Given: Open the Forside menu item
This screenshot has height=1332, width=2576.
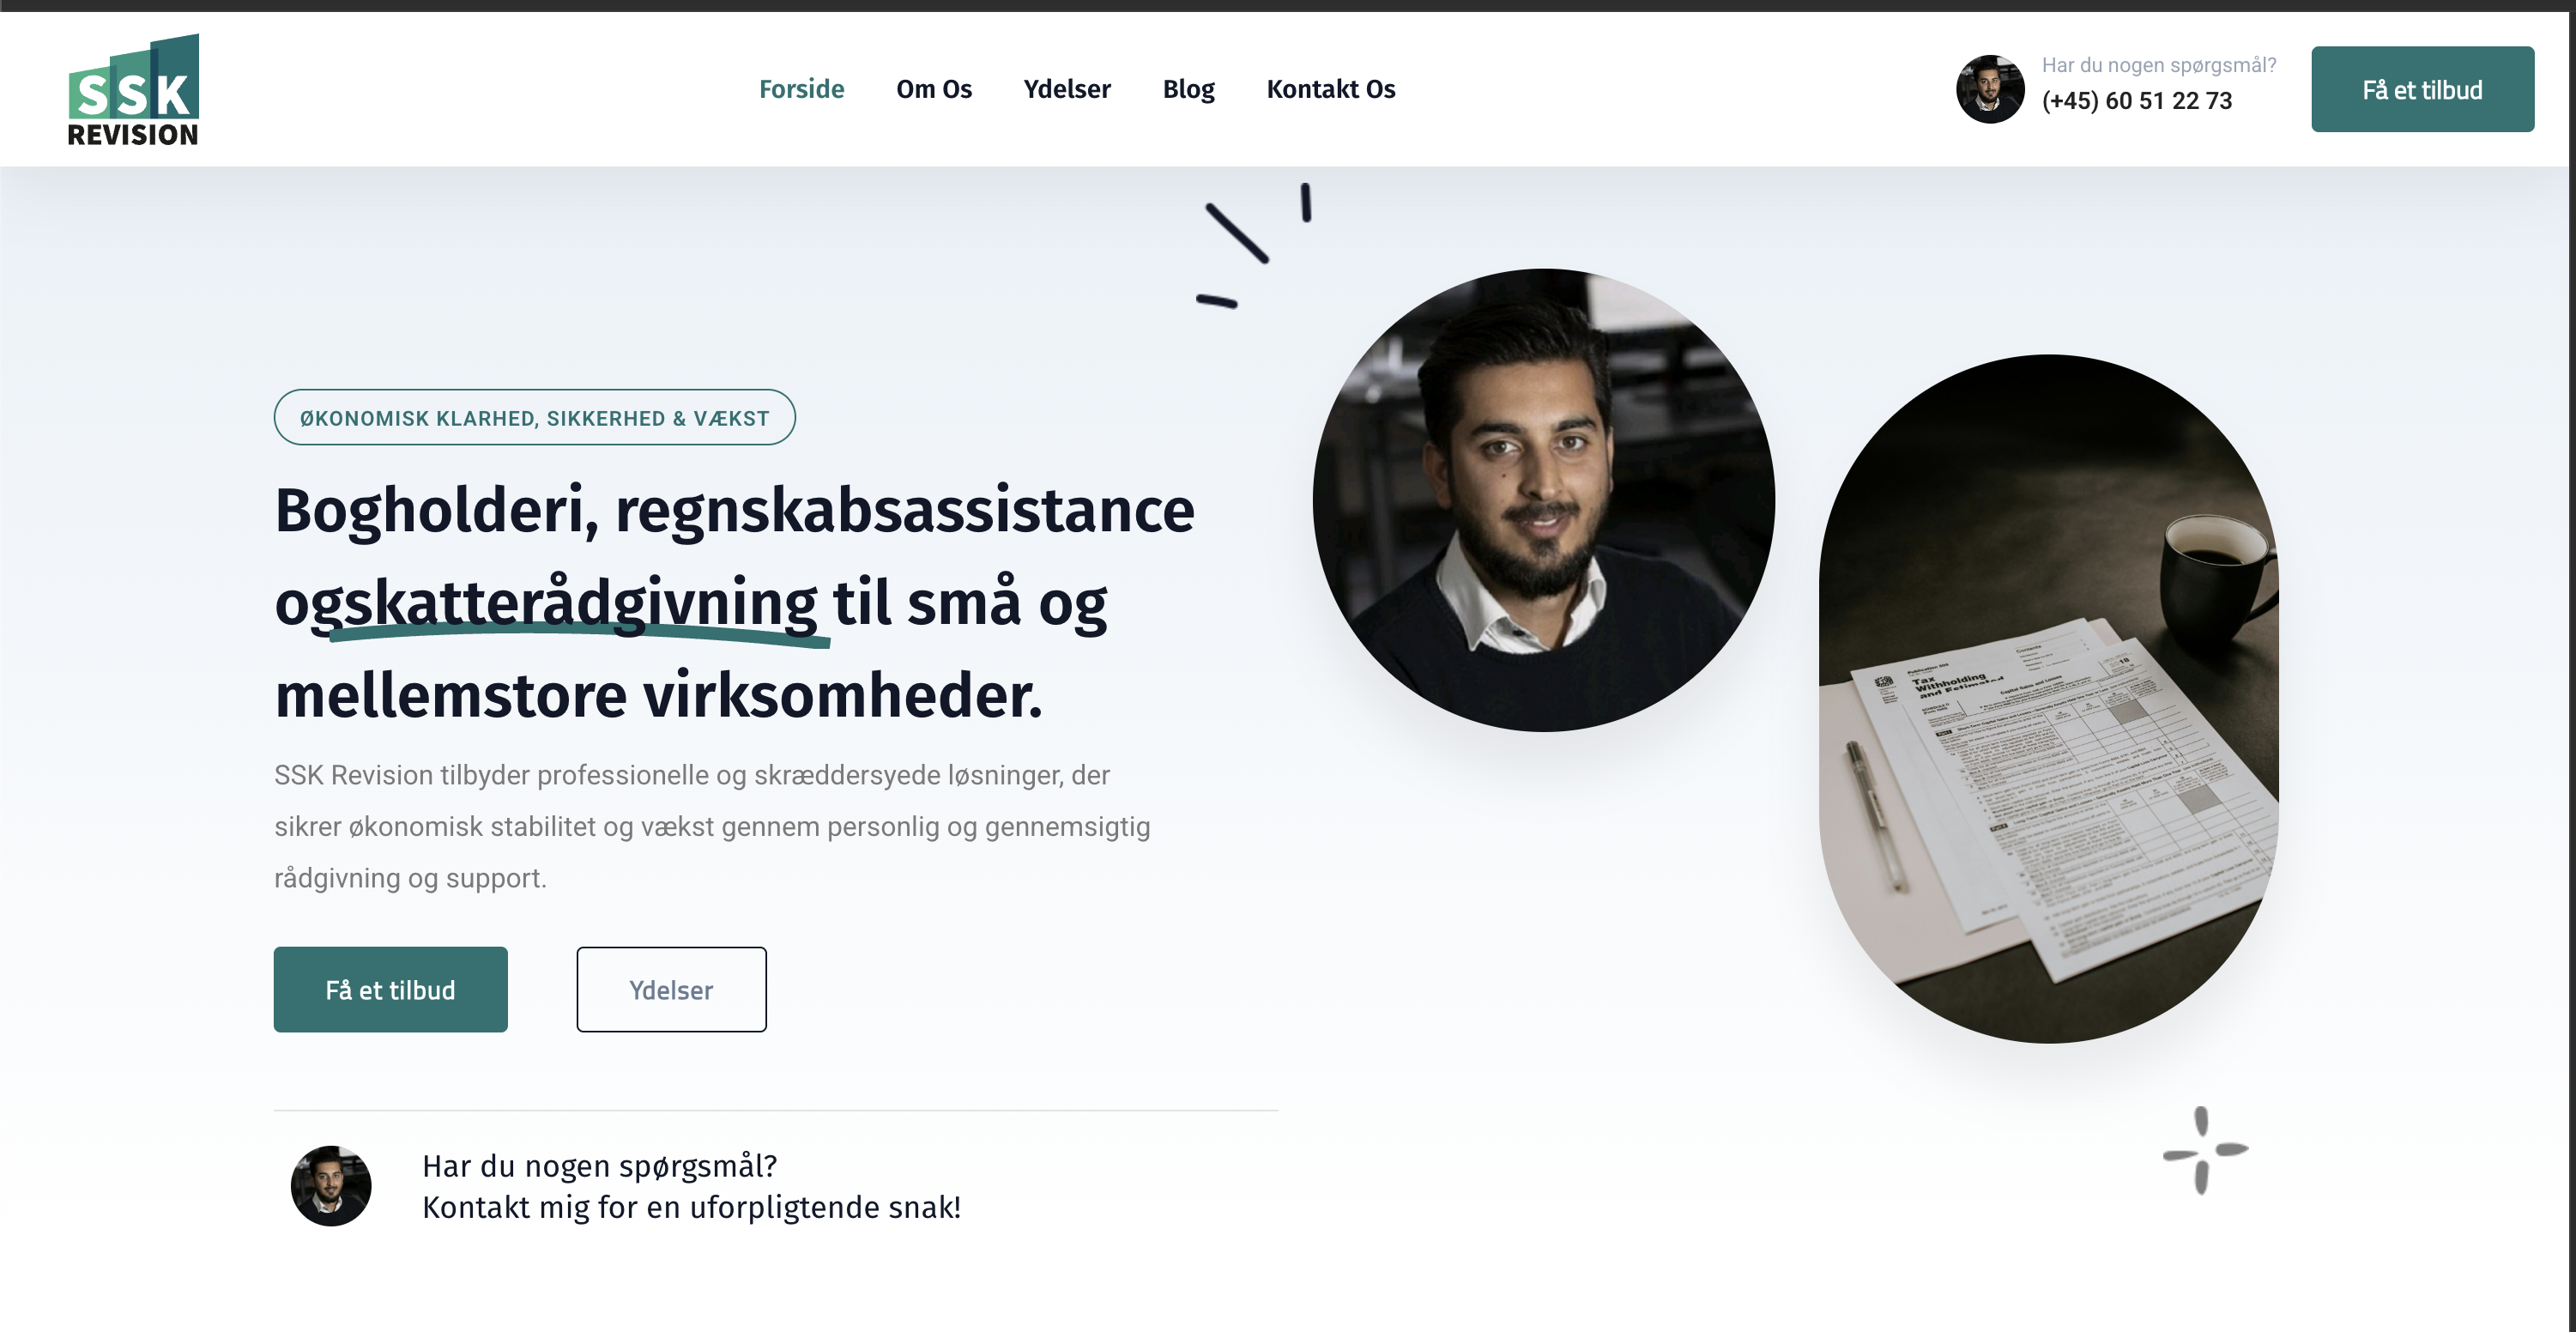Looking at the screenshot, I should click(x=801, y=89).
